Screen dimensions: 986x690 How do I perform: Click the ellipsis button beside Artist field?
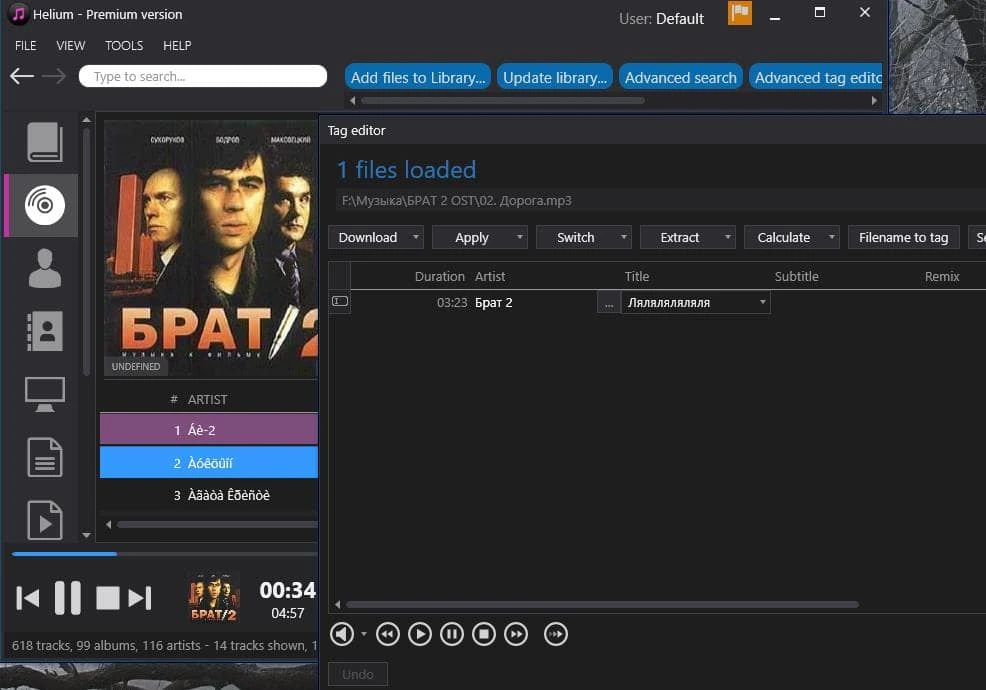tap(608, 303)
